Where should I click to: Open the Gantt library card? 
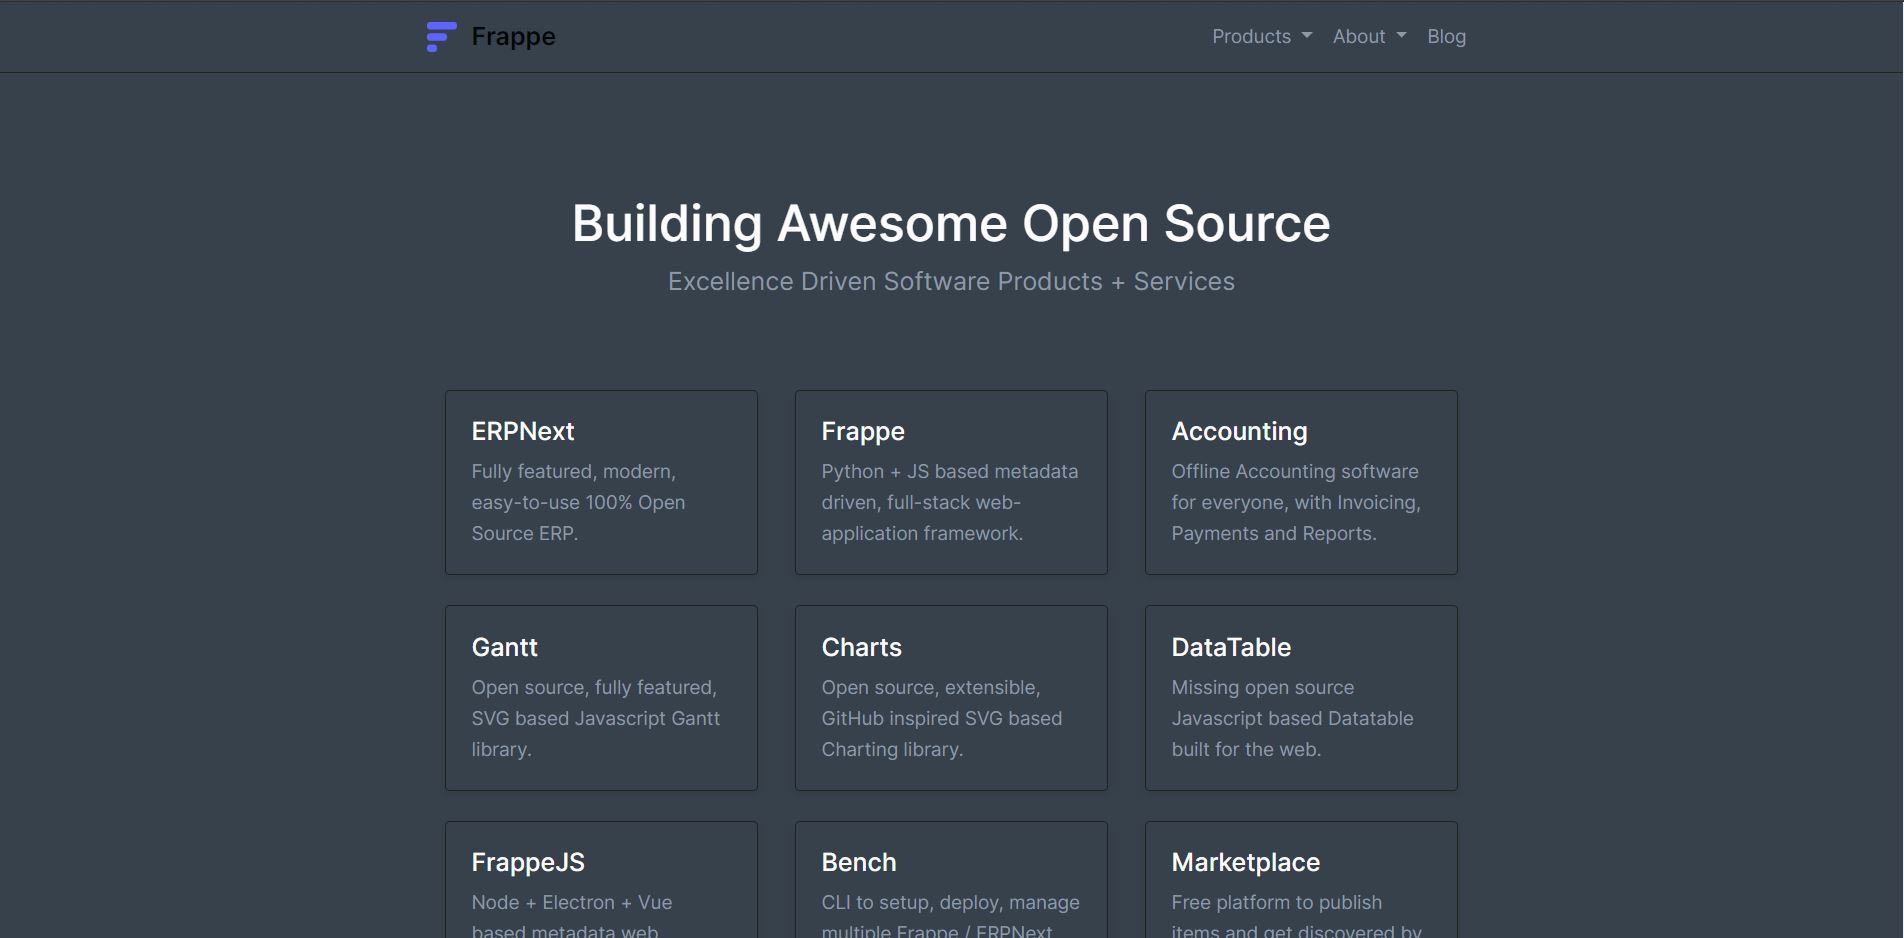coord(601,698)
